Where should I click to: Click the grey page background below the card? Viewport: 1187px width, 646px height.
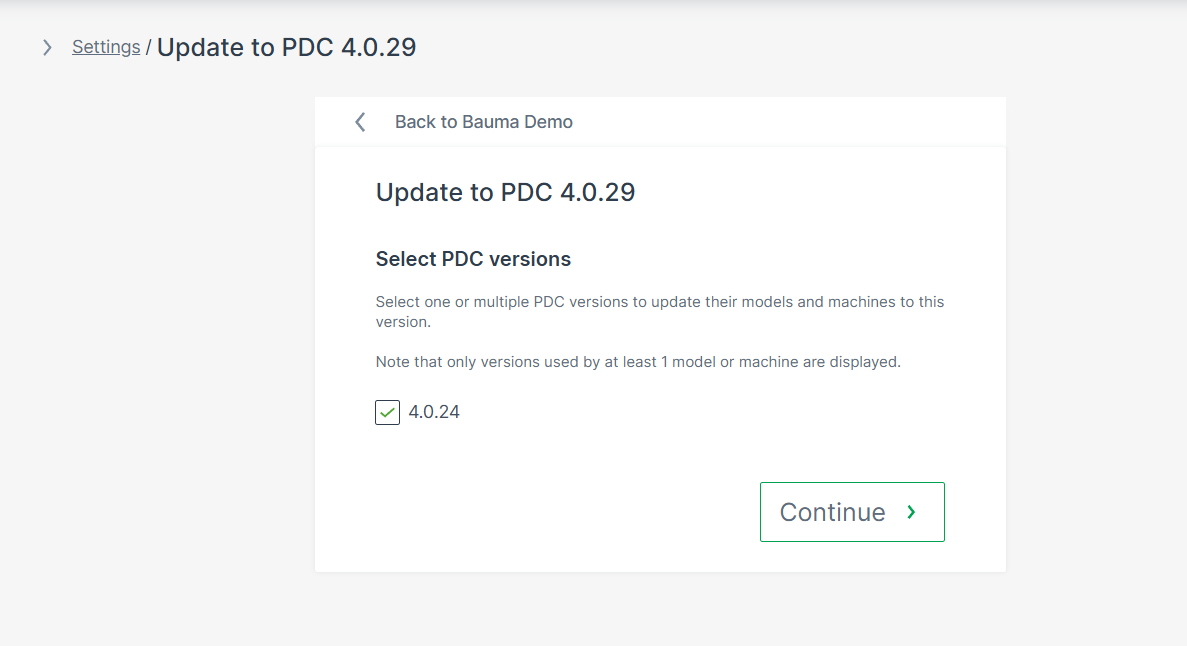click(x=660, y=610)
